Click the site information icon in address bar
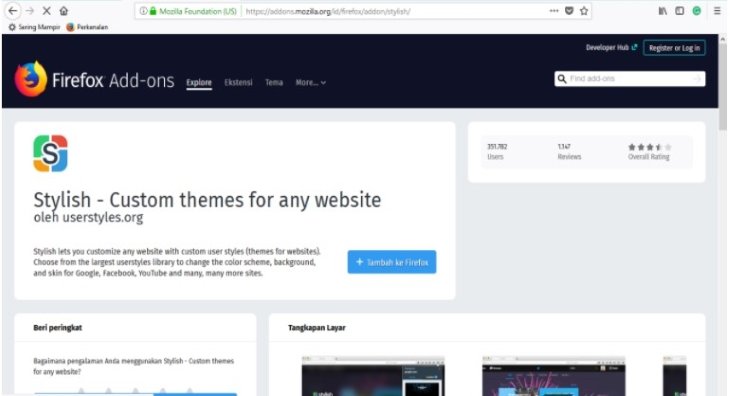Screen dimensions: 730x396 click(x=143, y=11)
